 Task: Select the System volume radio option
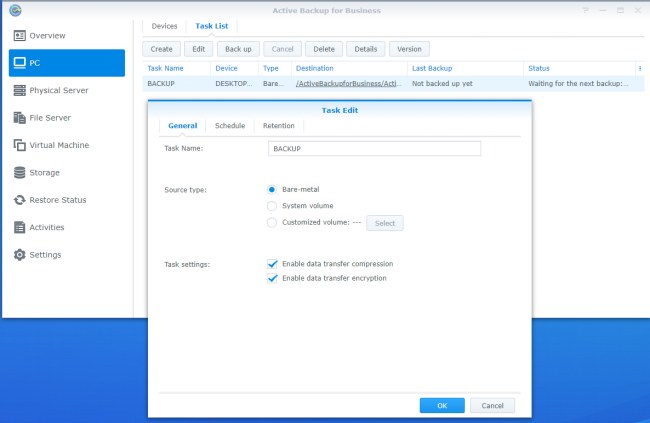click(272, 206)
